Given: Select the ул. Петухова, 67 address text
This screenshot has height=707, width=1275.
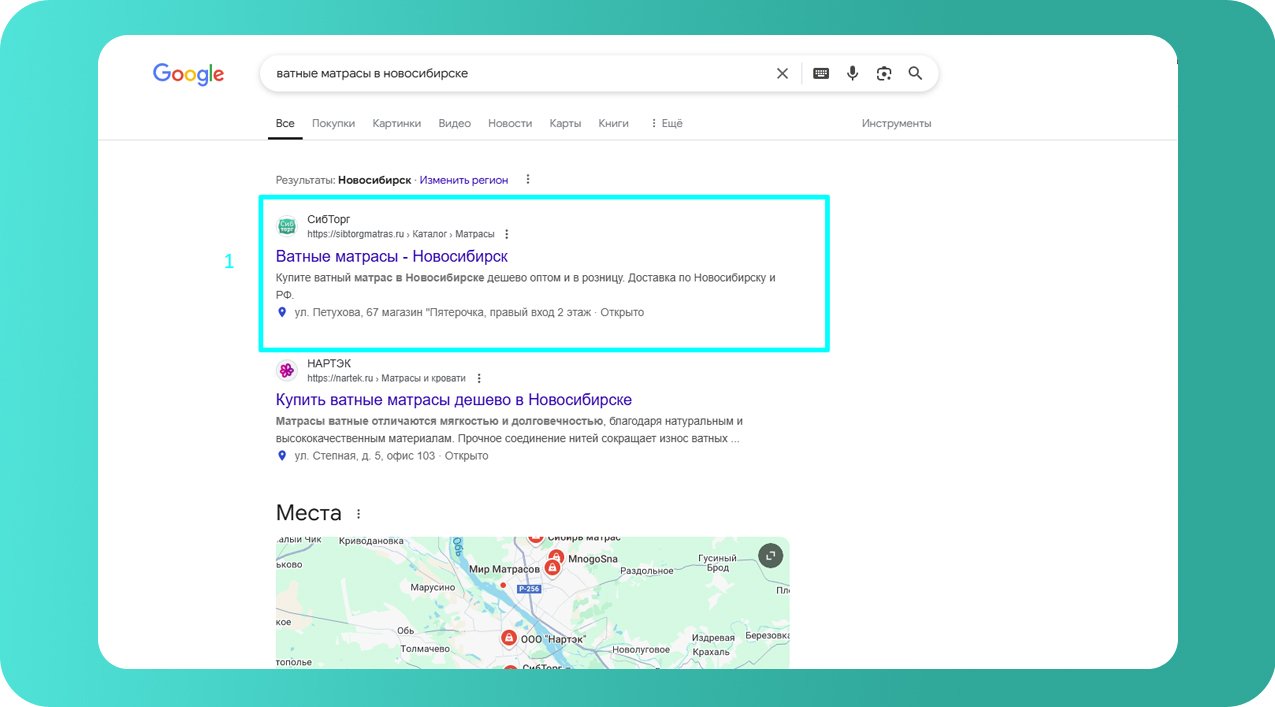Looking at the screenshot, I should point(442,312).
